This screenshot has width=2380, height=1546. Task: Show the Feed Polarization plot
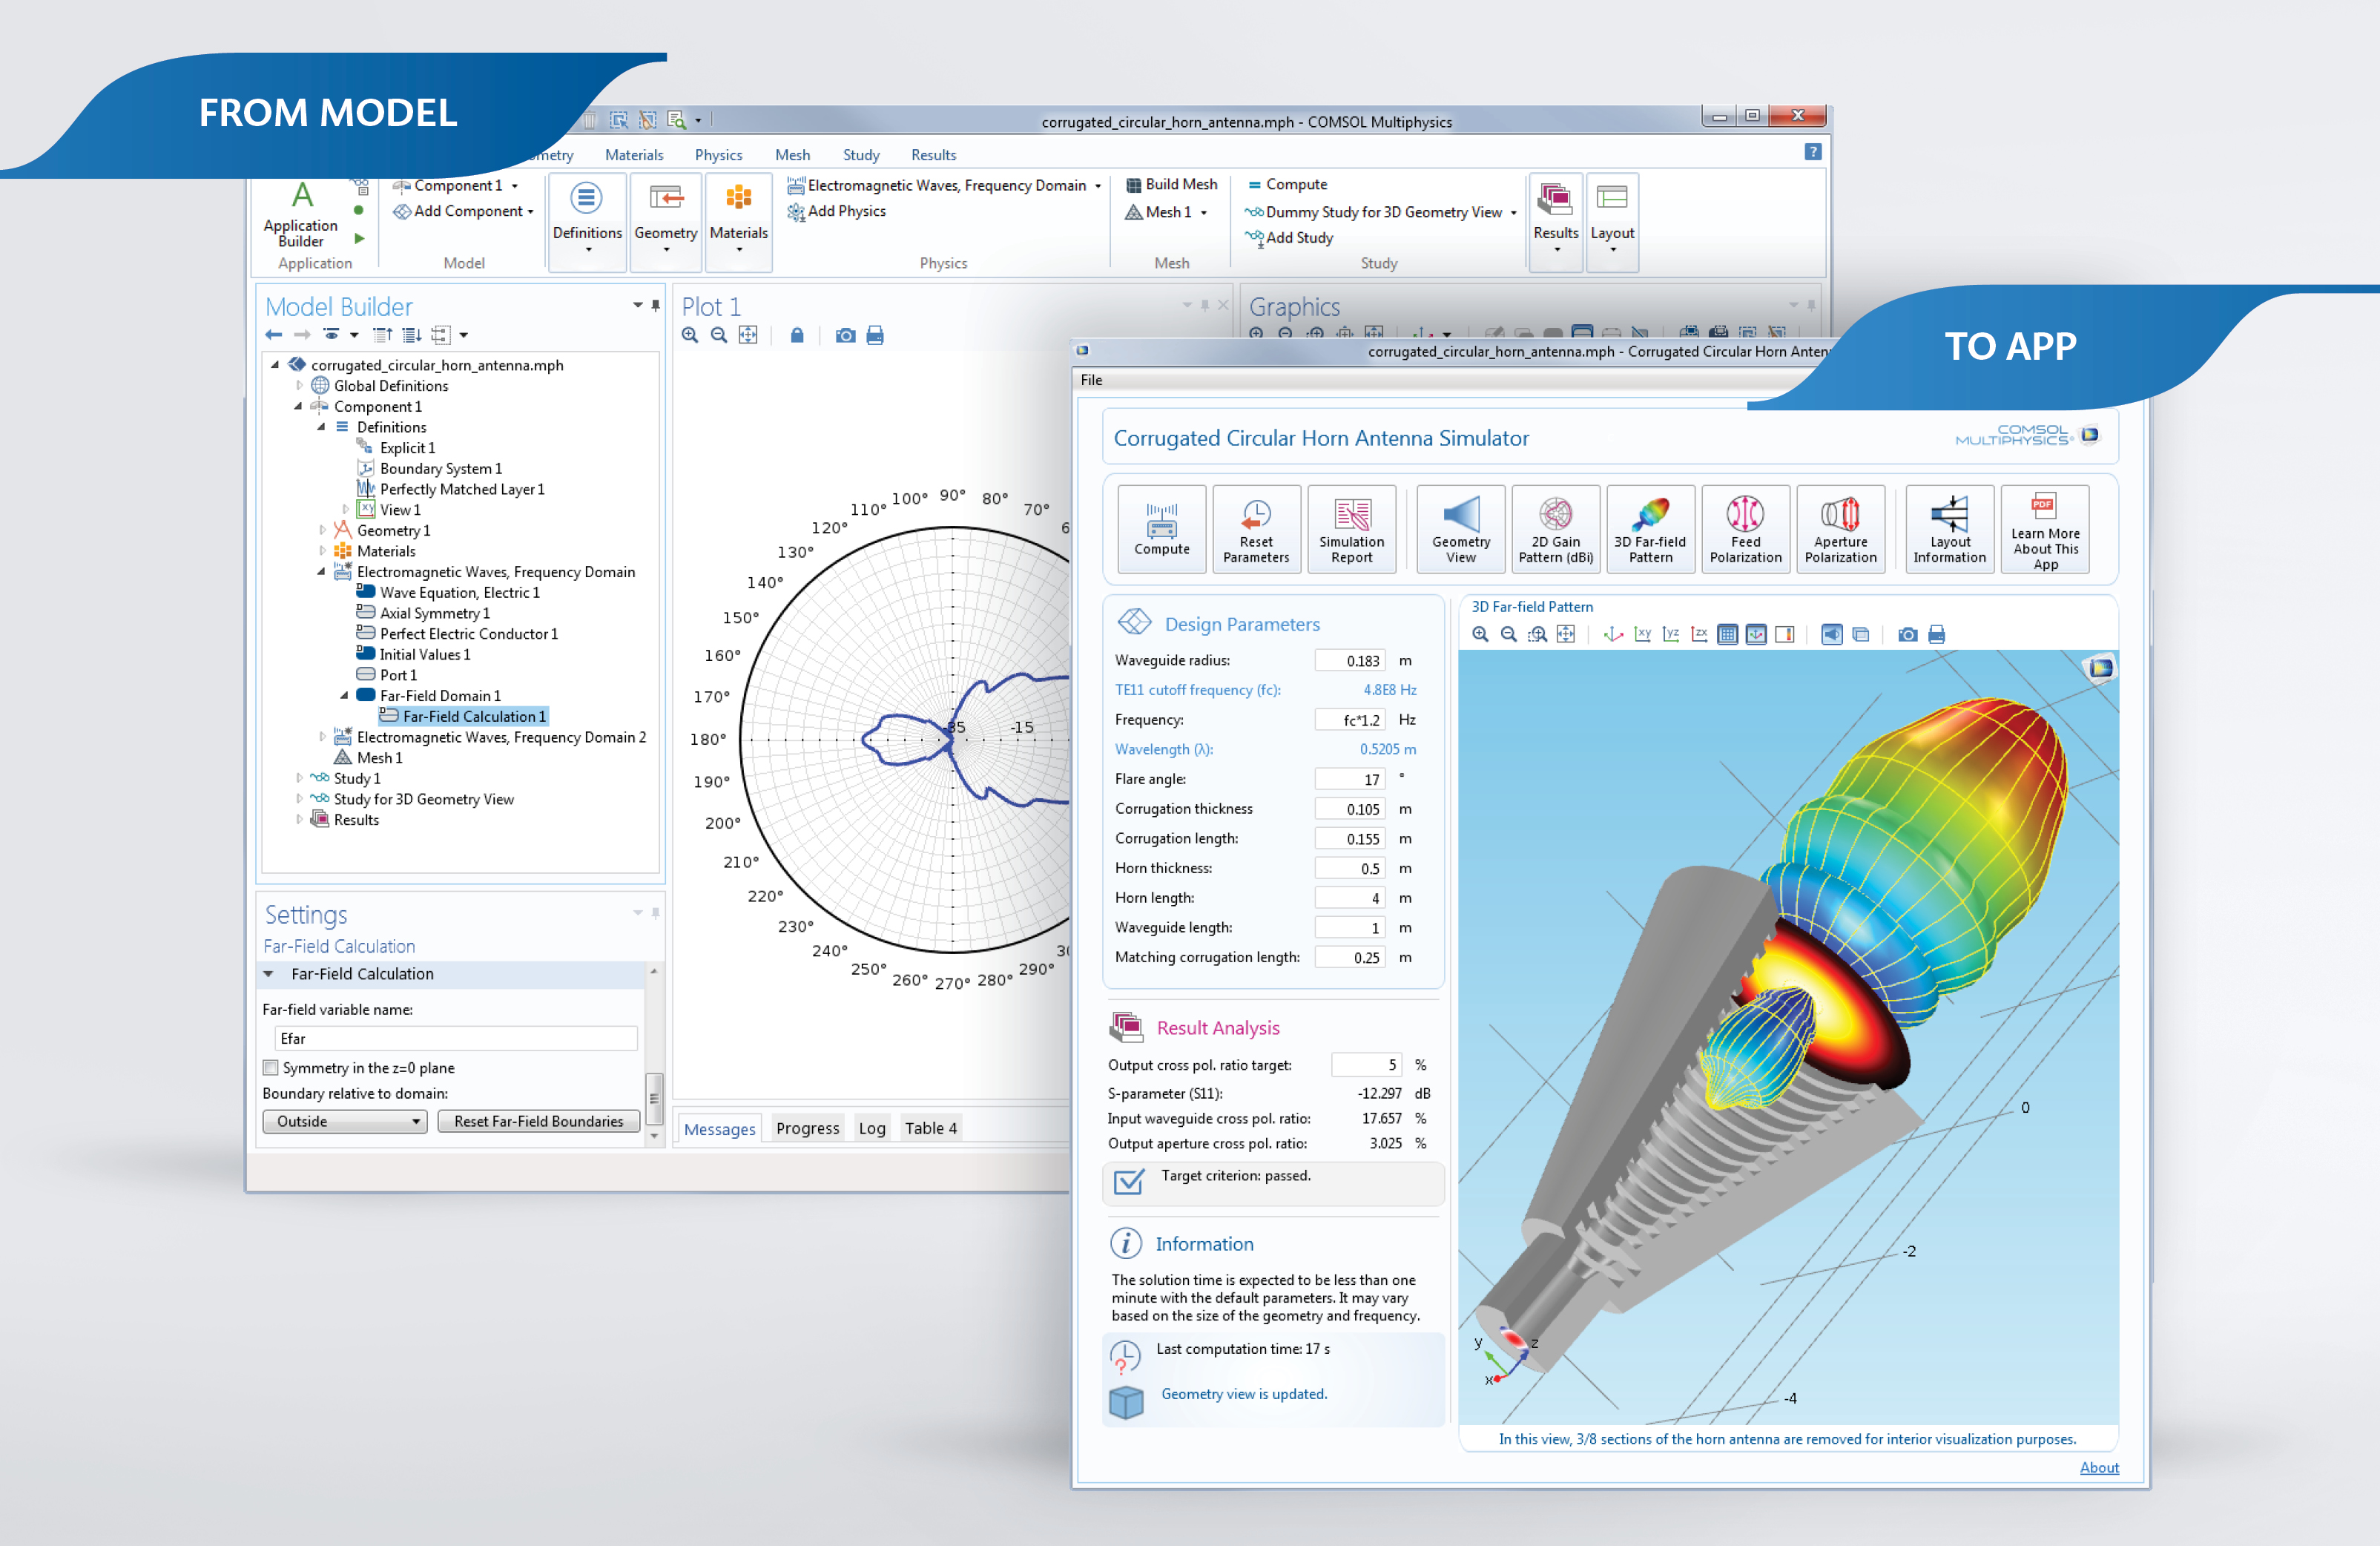pos(1745,529)
